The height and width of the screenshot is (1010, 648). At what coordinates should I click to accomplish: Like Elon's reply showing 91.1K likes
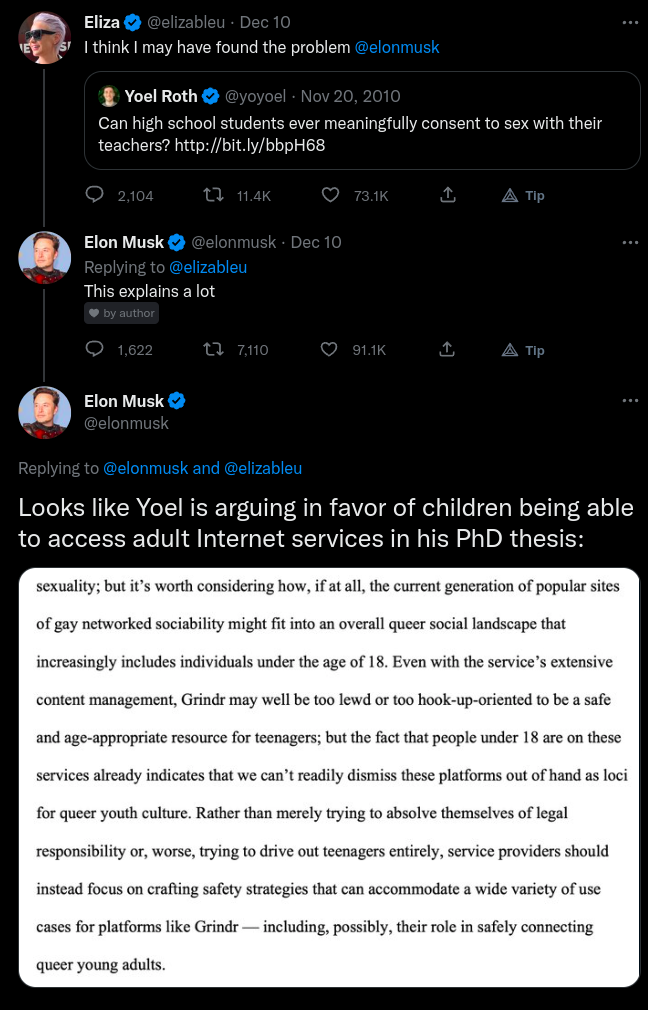(x=330, y=349)
